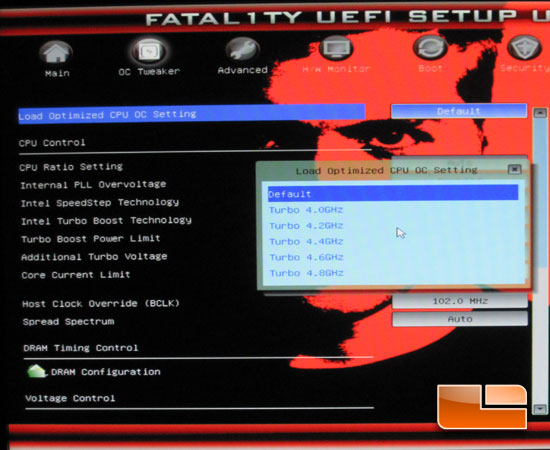Select Additional Turbo Voltage row
The width and height of the screenshot is (550, 450).
pos(94,257)
